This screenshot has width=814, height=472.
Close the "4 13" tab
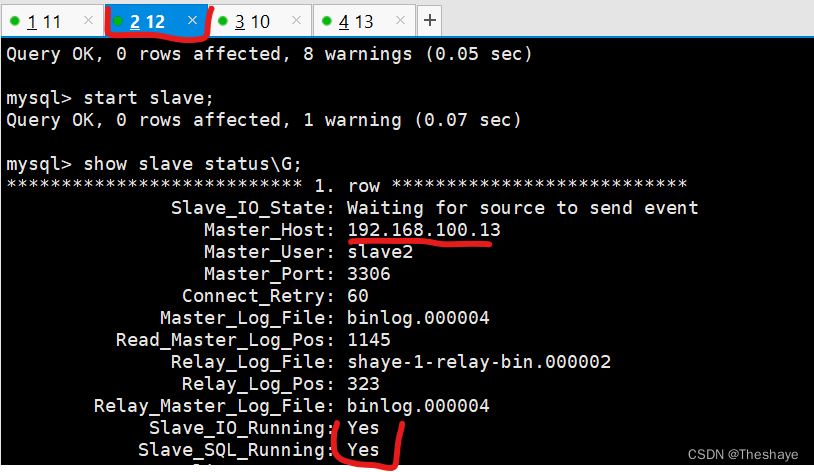click(x=400, y=20)
